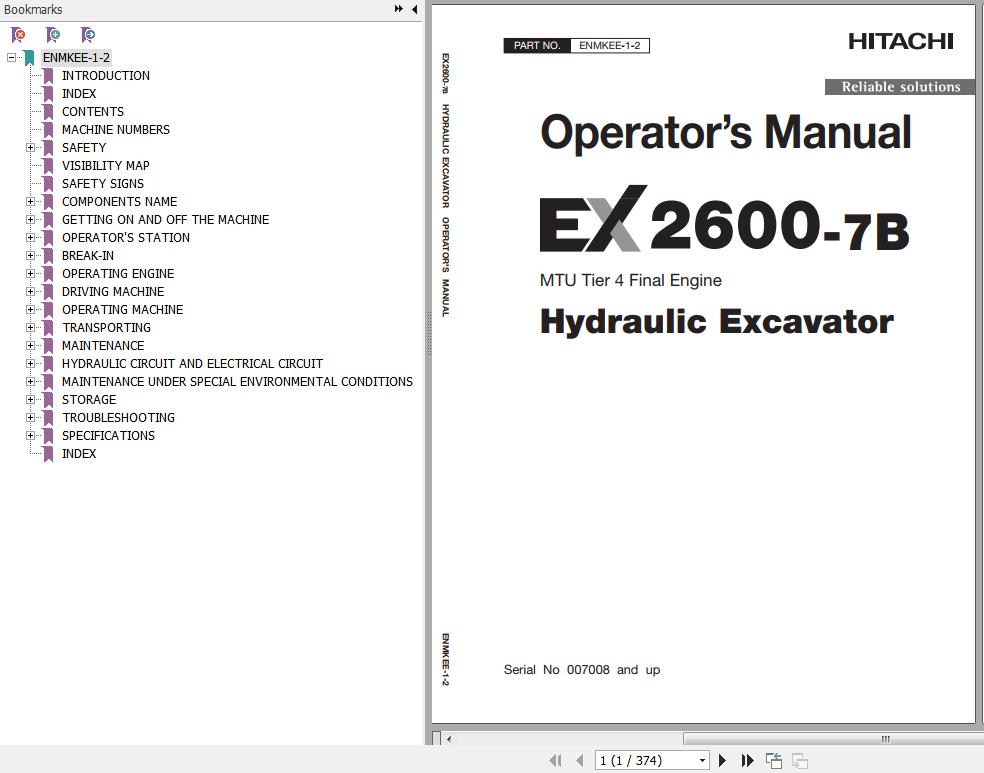Click the previous view navigation icon
Viewport: 984px width, 773px height.
click(x=774, y=760)
